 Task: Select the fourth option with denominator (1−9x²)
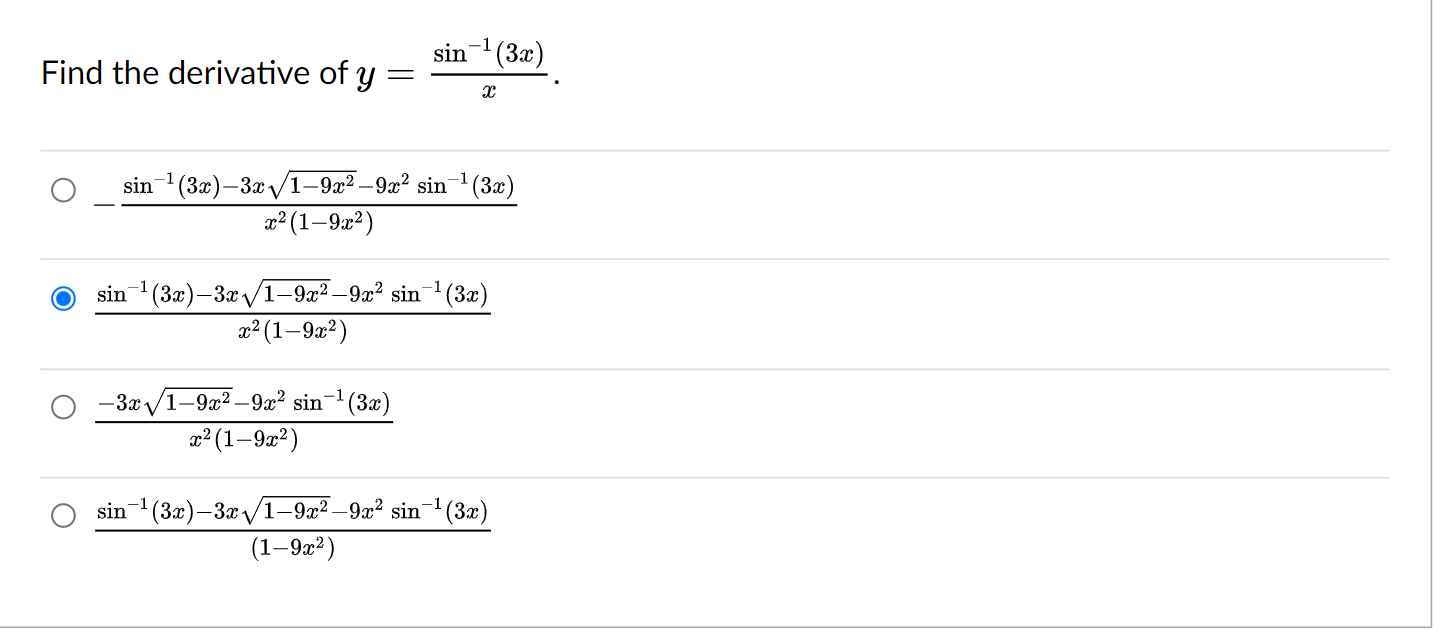point(290,526)
